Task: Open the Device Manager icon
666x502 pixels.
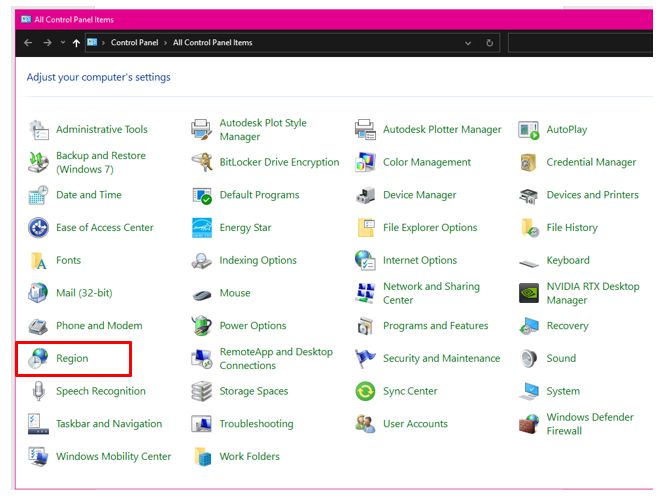Action: coord(365,195)
